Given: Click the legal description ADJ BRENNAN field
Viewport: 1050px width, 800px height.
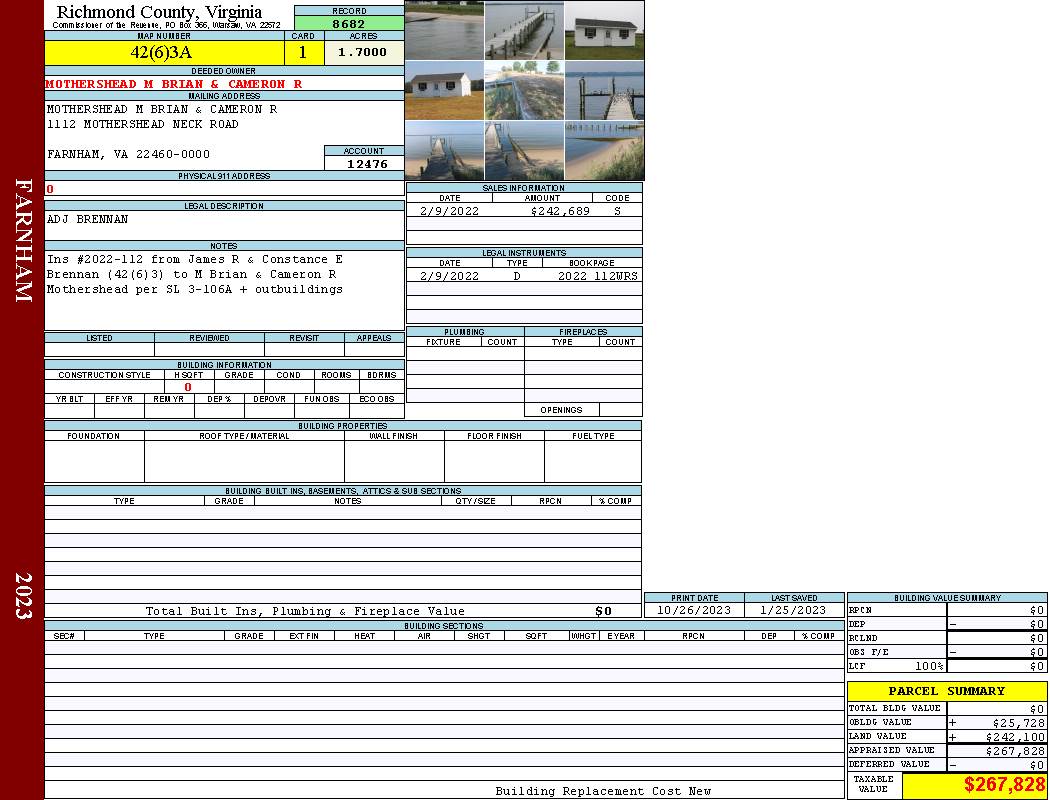Looking at the screenshot, I should (x=224, y=224).
